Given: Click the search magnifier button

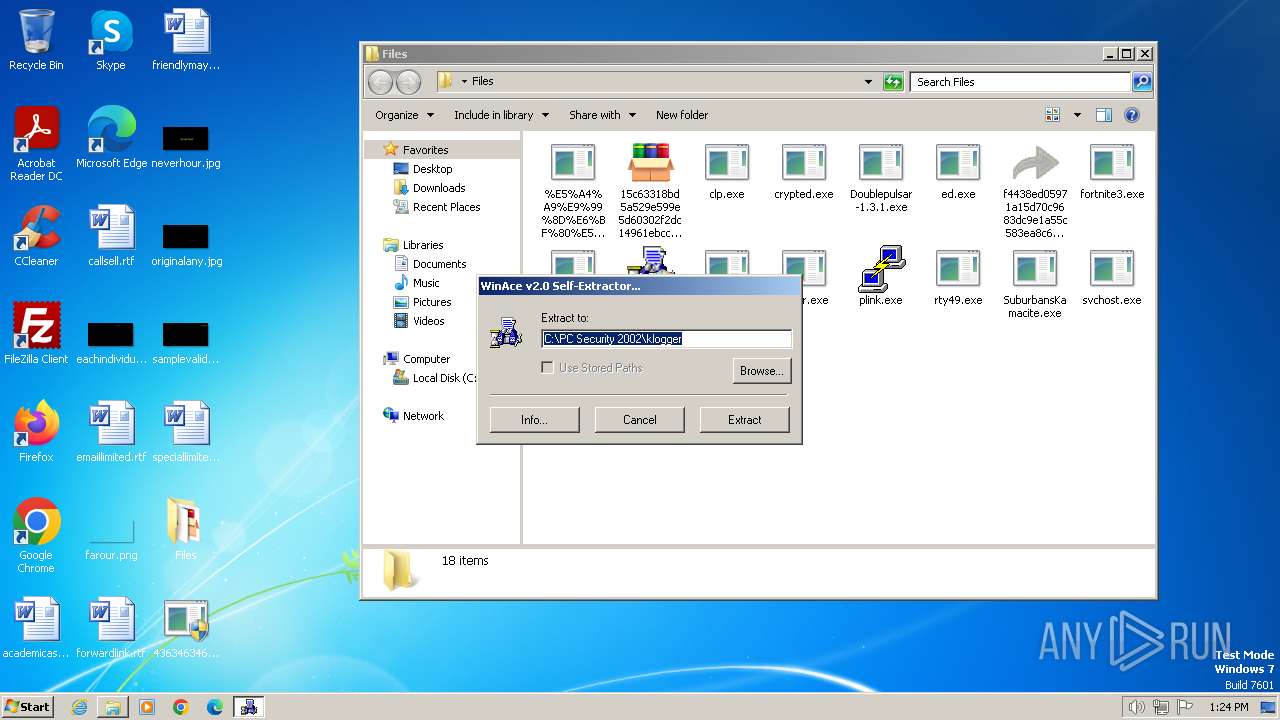Looking at the screenshot, I should 1142,82.
